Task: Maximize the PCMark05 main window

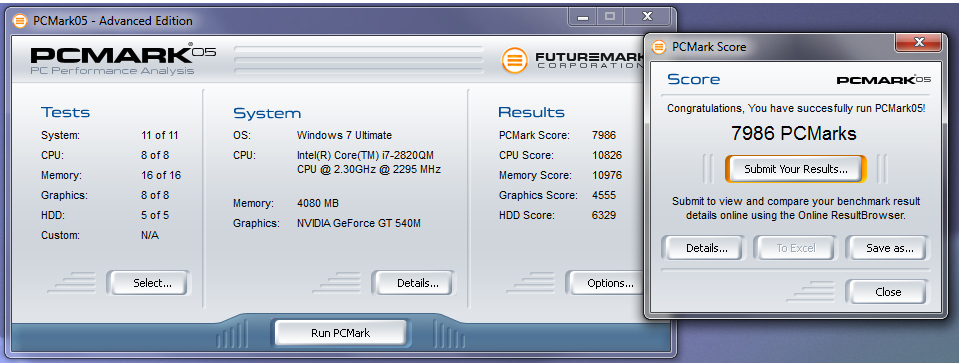Action: coord(609,17)
